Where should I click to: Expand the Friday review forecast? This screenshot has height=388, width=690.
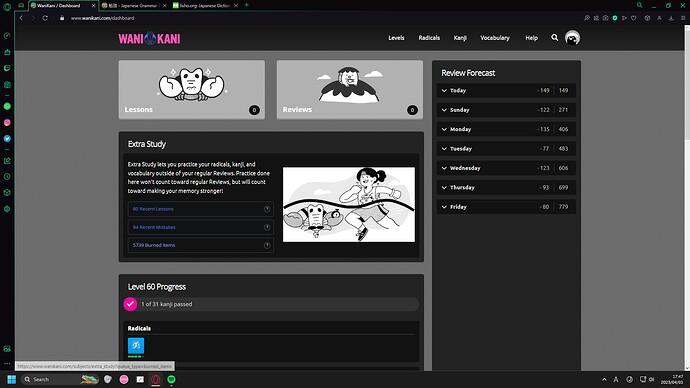506,207
